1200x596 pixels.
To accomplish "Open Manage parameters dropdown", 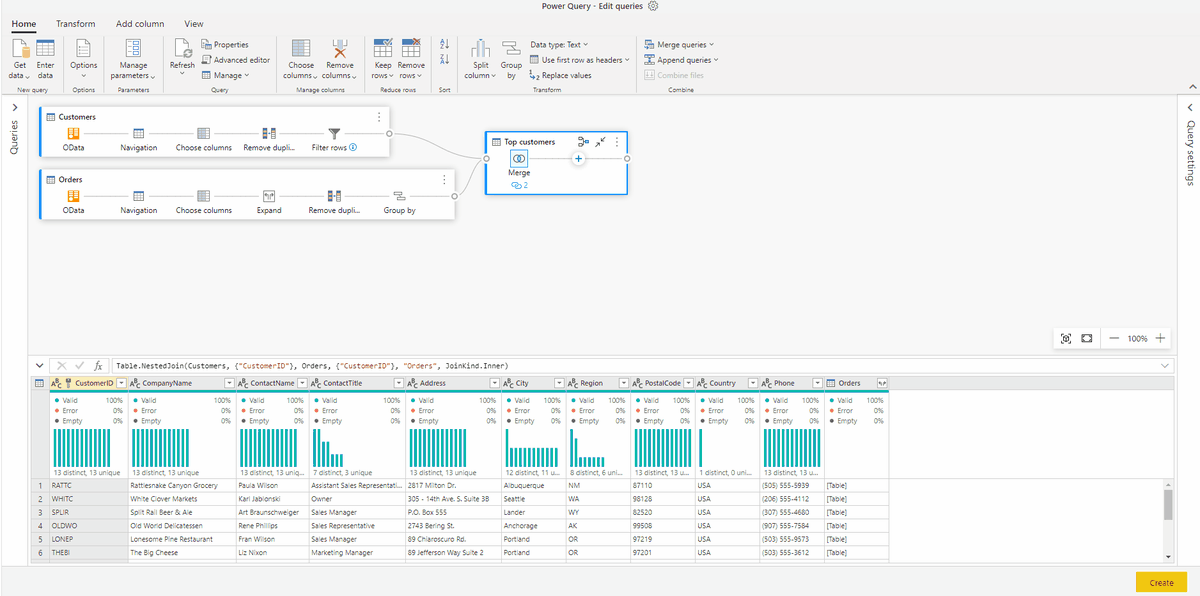I will 133,57.
